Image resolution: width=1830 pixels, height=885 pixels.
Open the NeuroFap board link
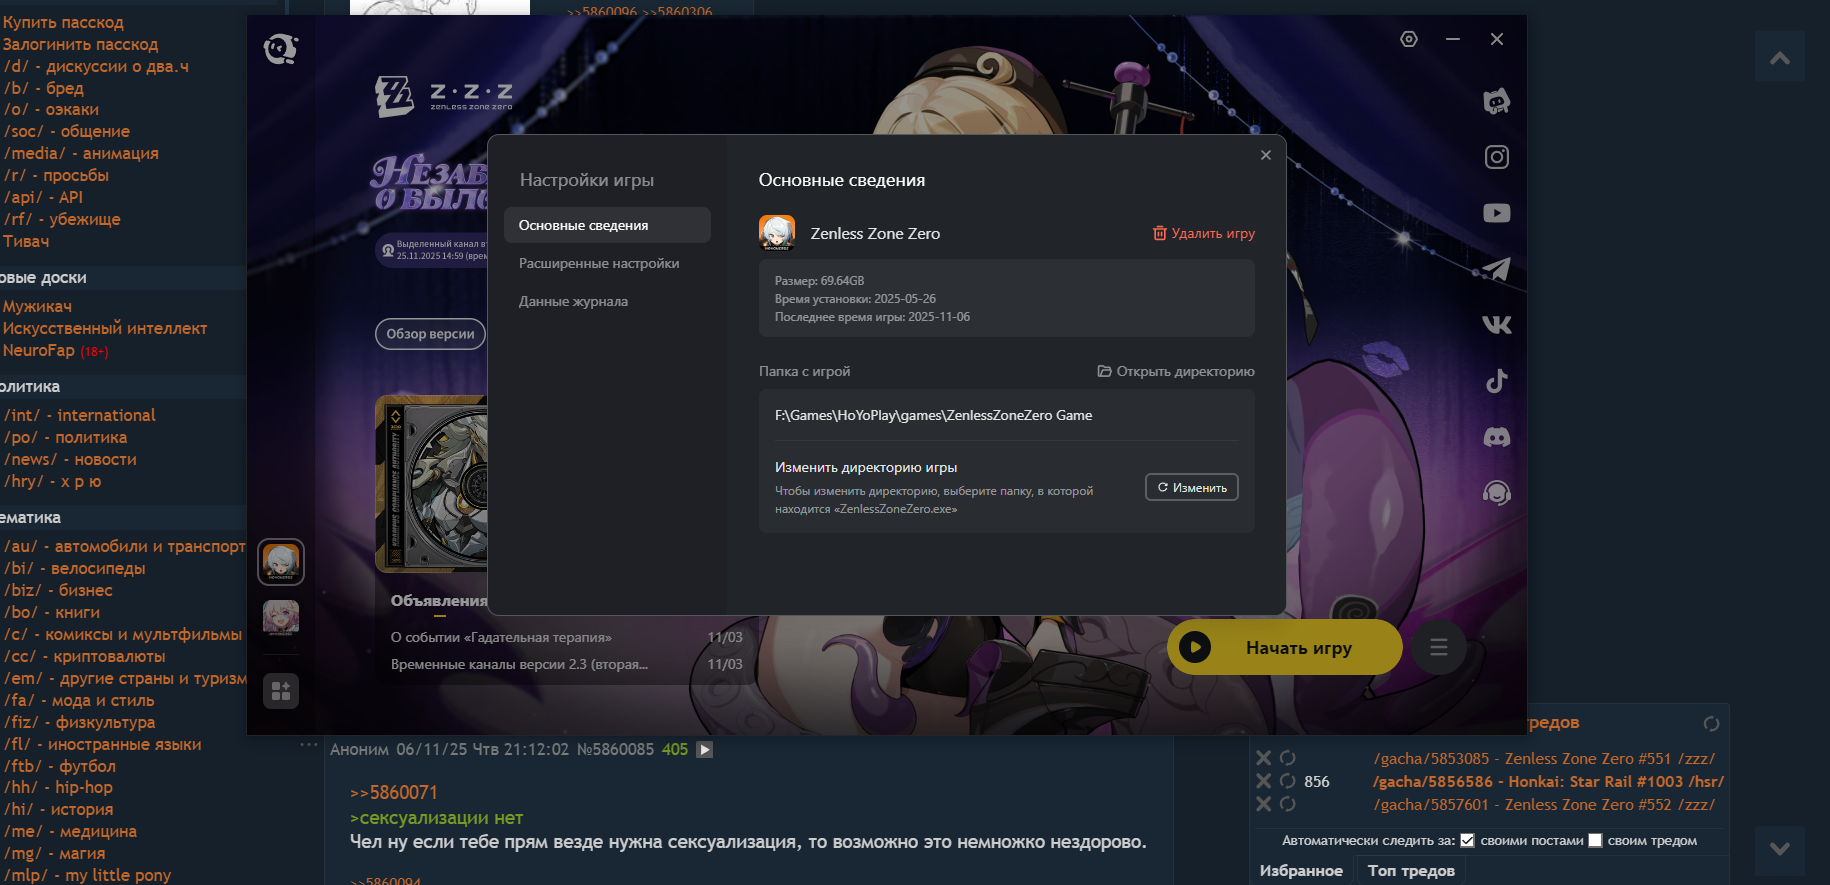coord(39,350)
